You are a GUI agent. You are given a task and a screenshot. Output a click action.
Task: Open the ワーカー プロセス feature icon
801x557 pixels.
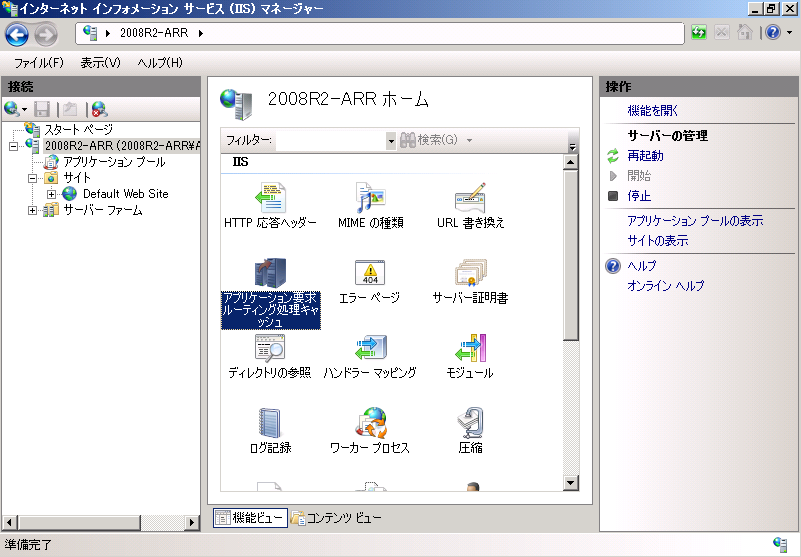pyautogui.click(x=370, y=423)
